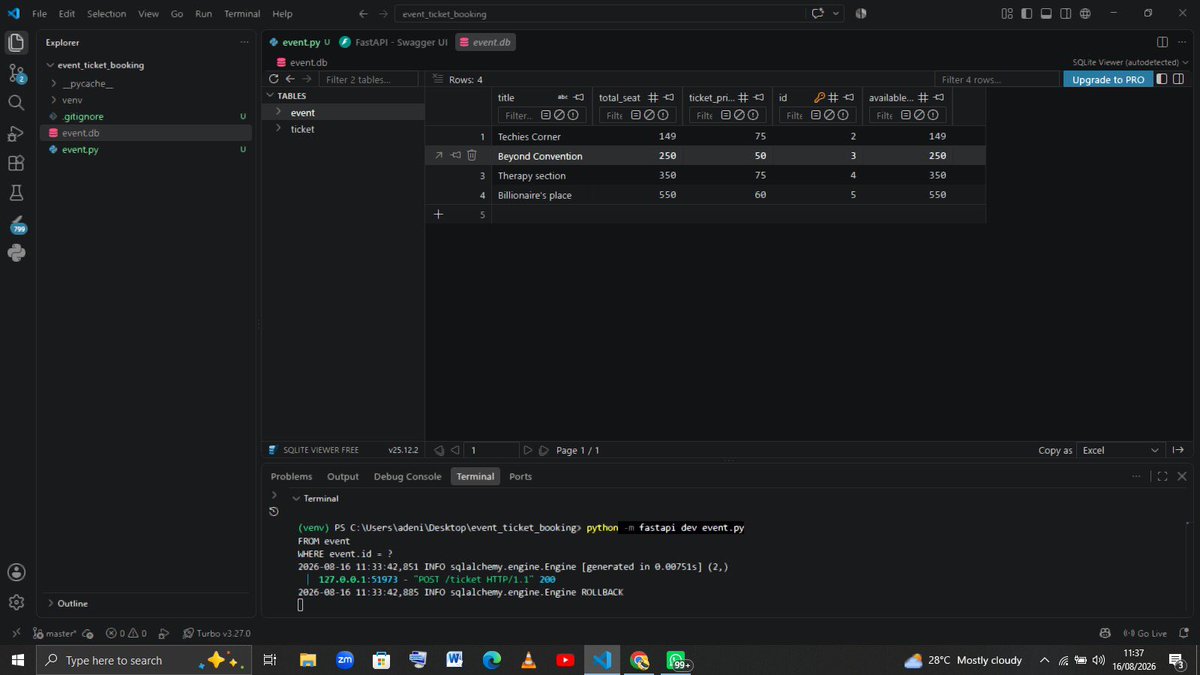Open Source Control view in activity bar
The height and width of the screenshot is (675, 1200).
[x=16, y=72]
